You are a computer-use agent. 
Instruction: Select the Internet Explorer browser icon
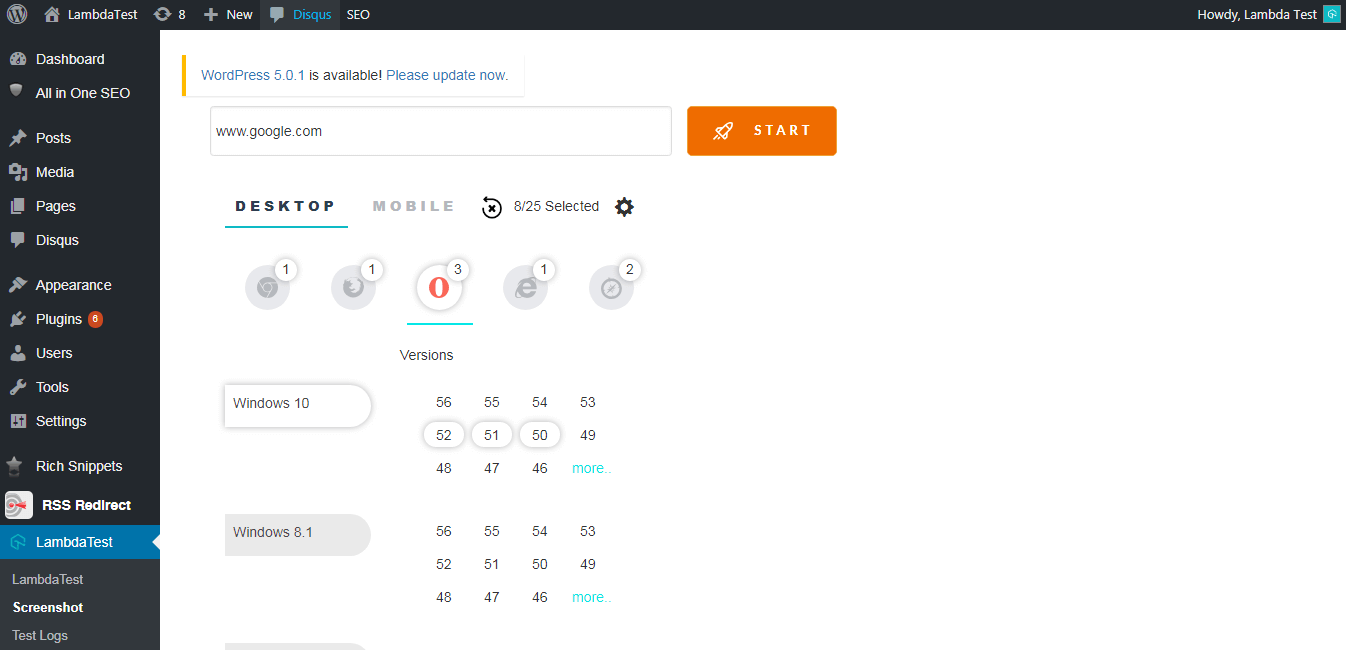click(525, 287)
